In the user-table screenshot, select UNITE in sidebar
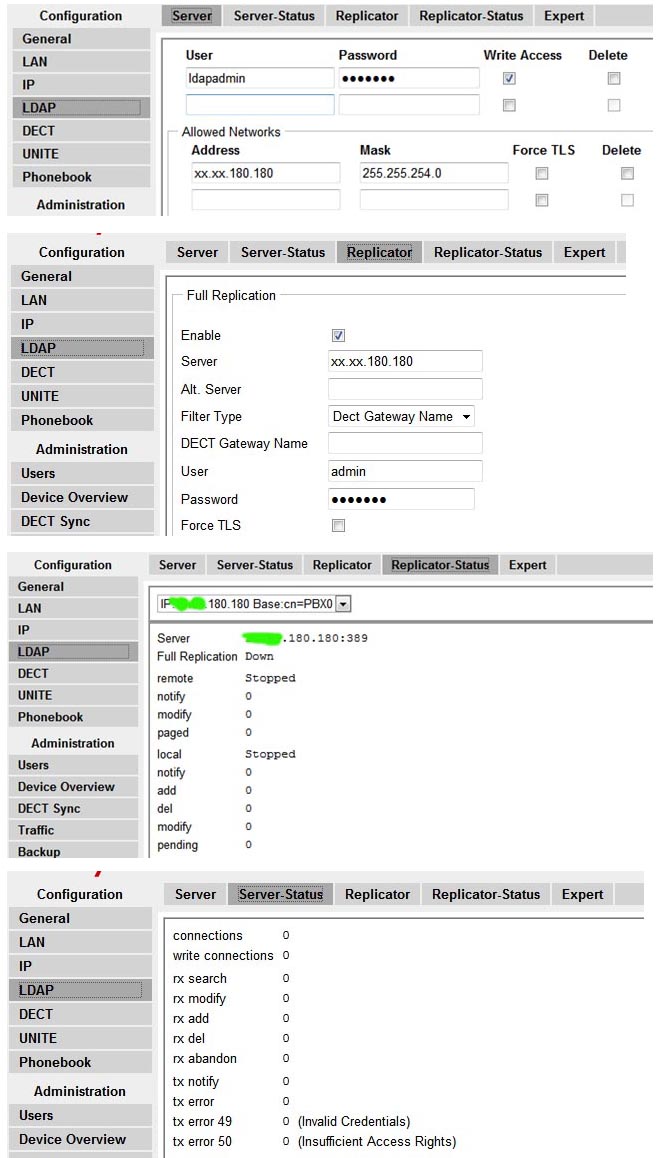Screen dimensions: 658x1158 pyautogui.click(x=81, y=154)
